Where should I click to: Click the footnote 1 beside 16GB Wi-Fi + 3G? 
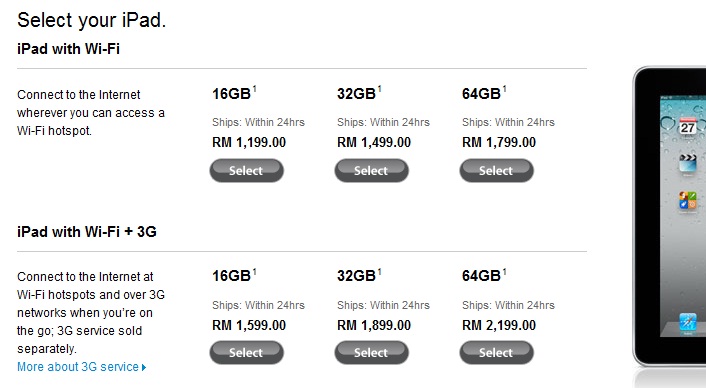click(x=254, y=271)
